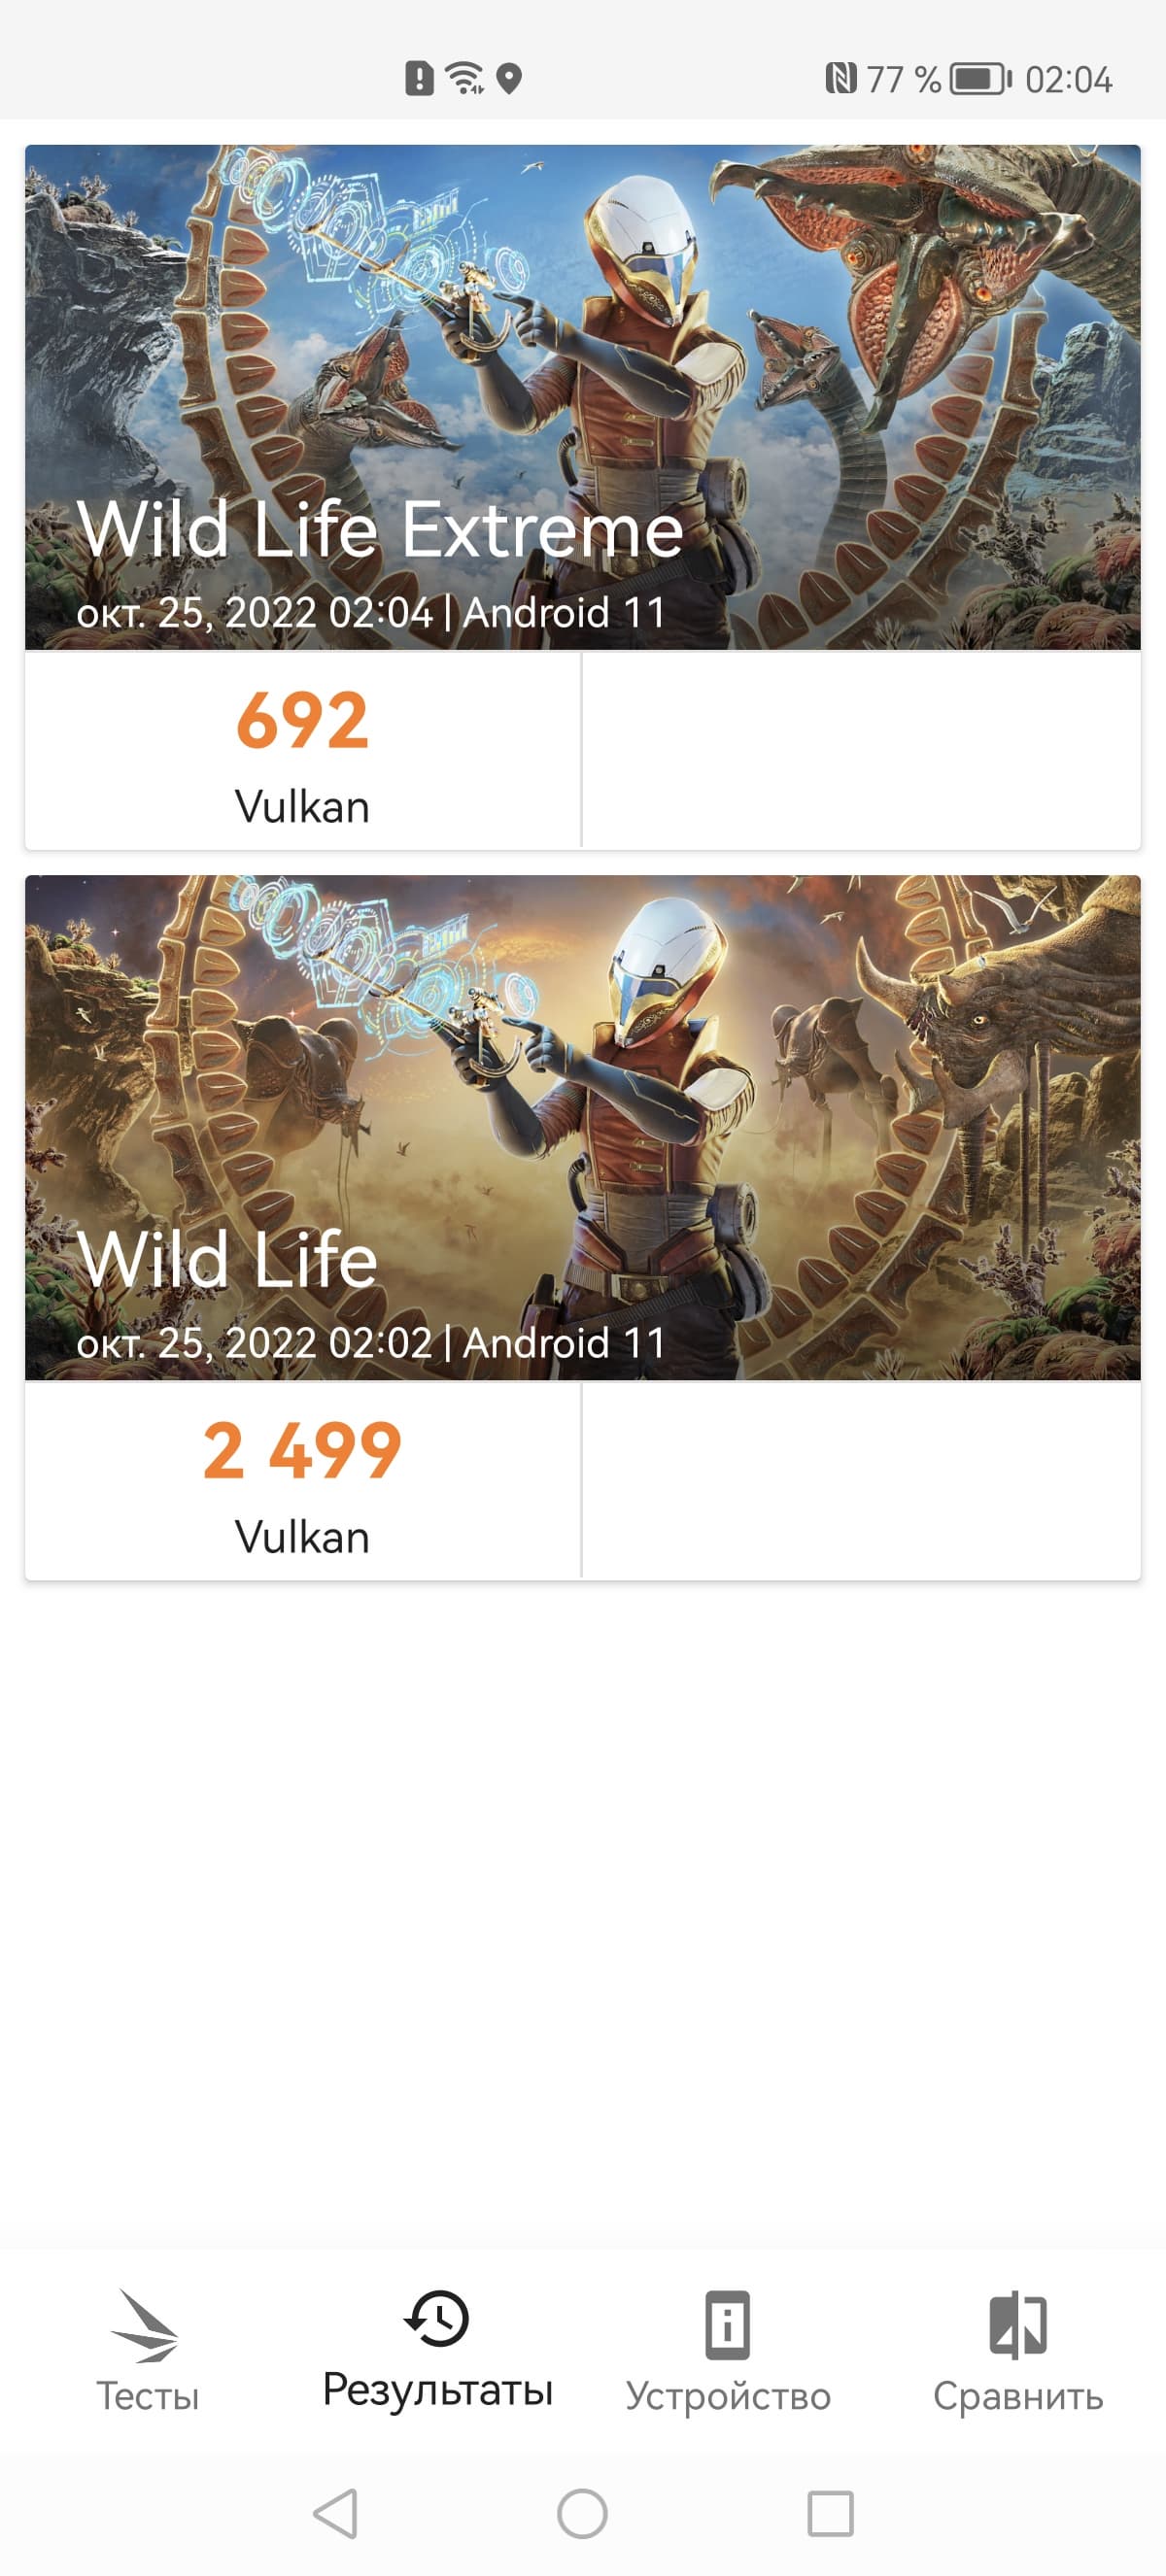Screen dimensions: 1166x2576
Task: Open recent apps square button
Action: click(x=830, y=2513)
